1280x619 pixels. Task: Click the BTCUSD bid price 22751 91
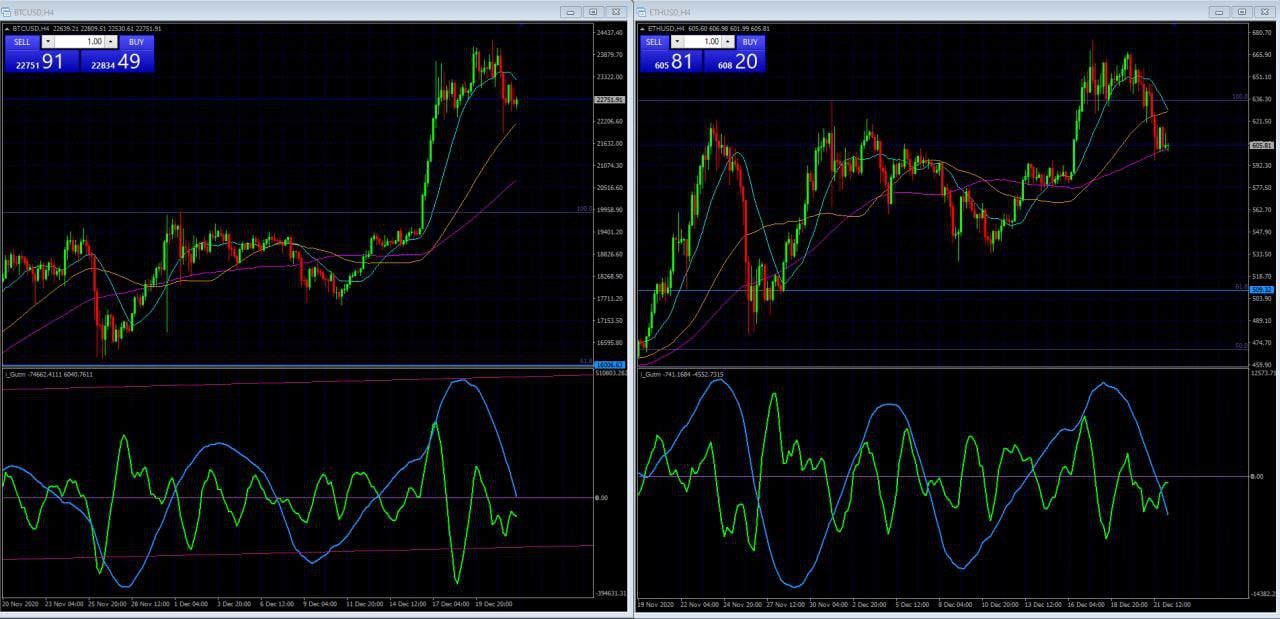(41, 61)
